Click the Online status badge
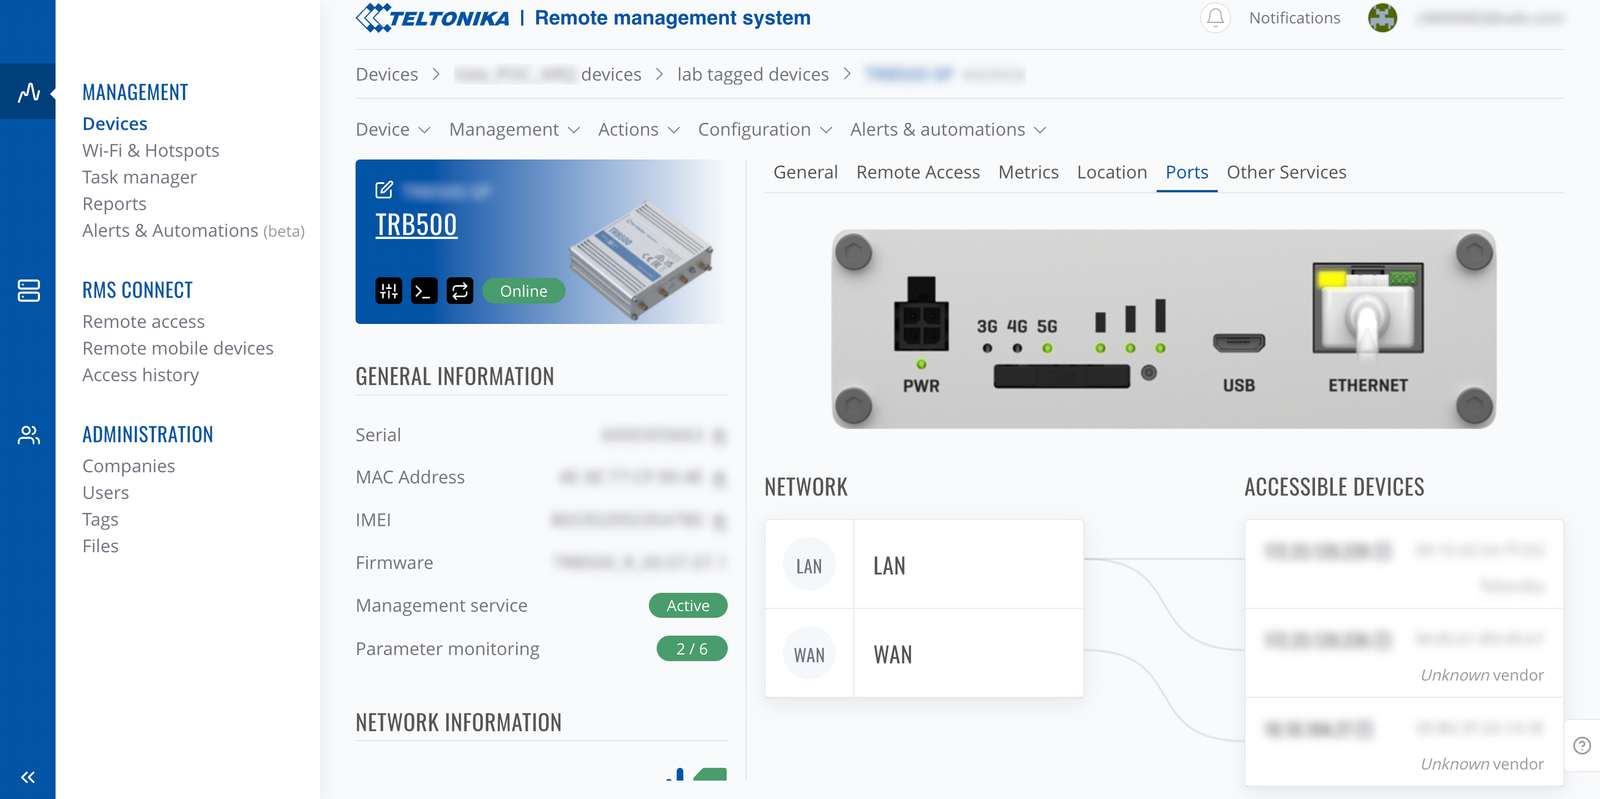Viewport: 1600px width, 799px height. [524, 291]
